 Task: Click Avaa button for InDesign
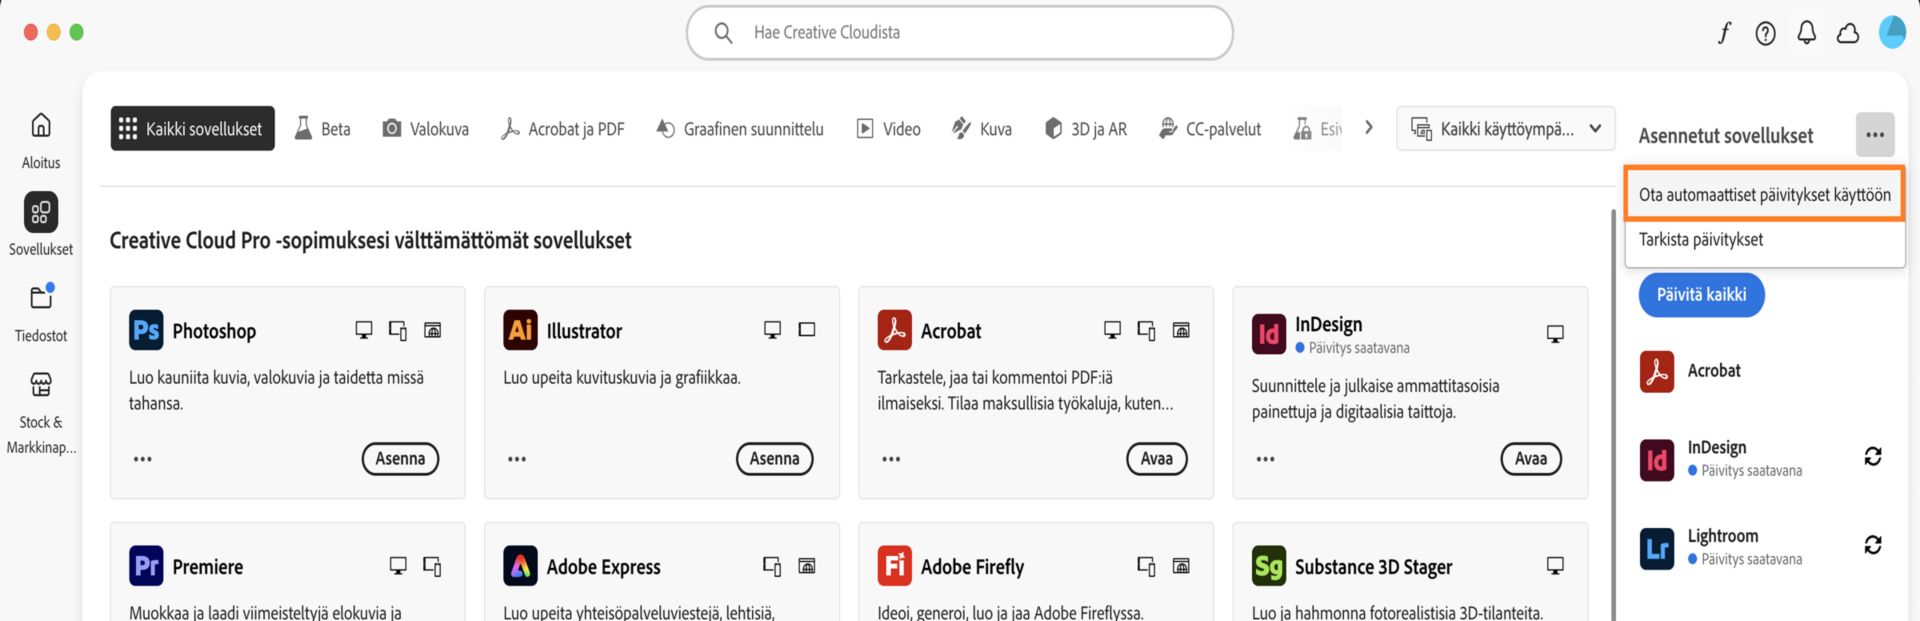(x=1531, y=459)
